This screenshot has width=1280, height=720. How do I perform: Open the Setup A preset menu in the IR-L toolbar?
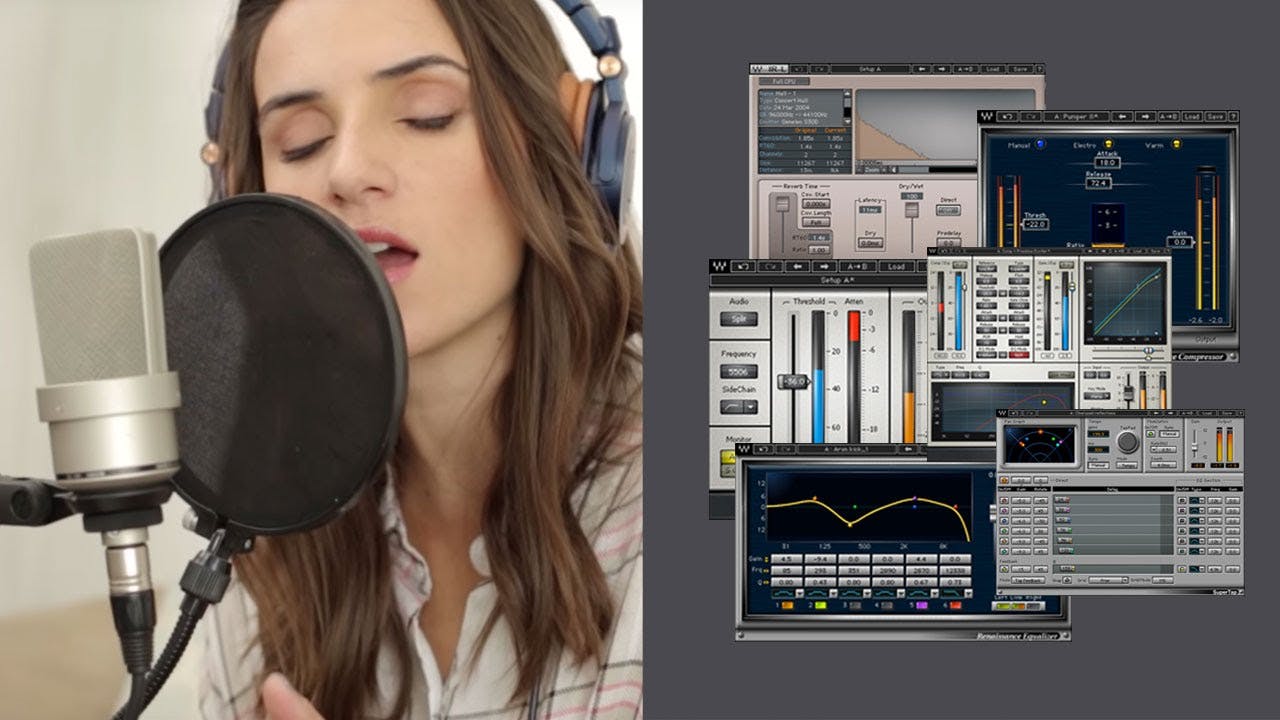871,69
